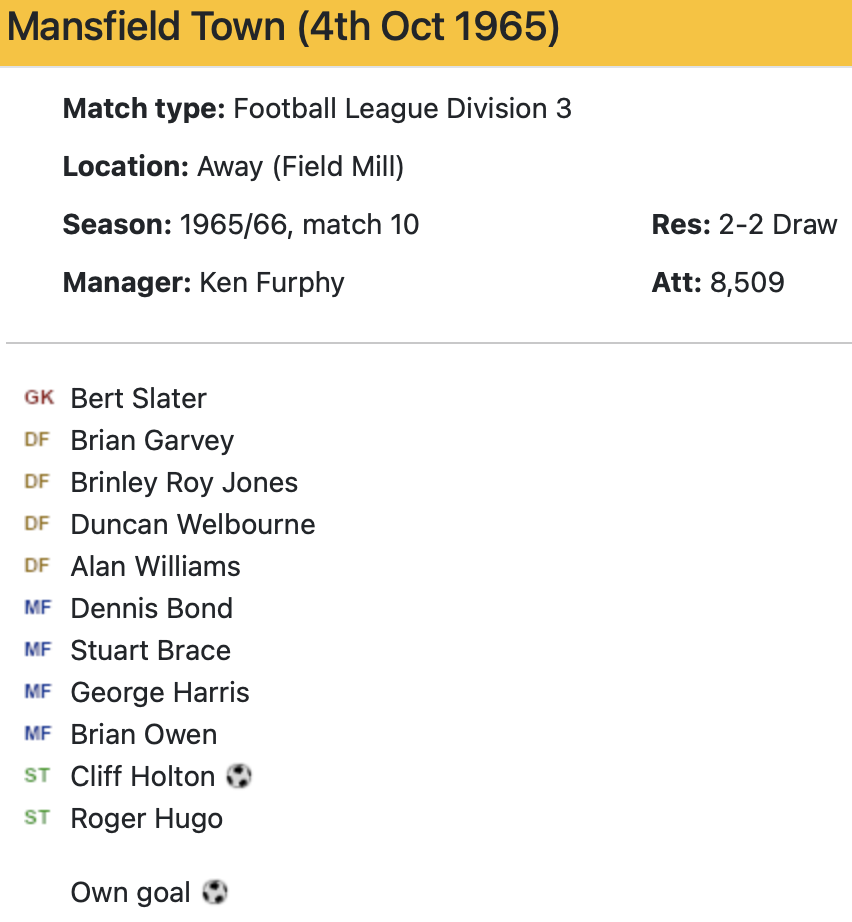Click the ST icon beside Cliff Holton

point(37,776)
